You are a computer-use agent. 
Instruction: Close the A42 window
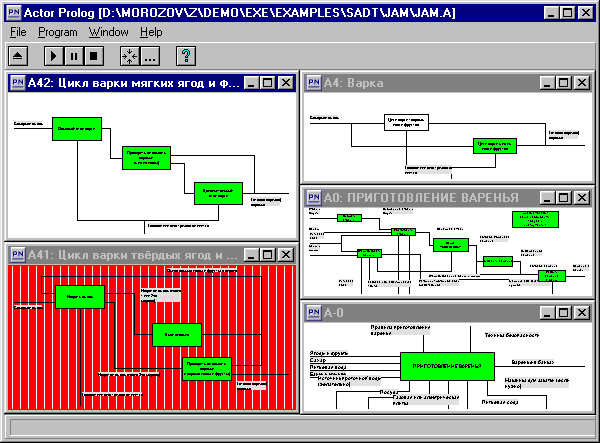click(285, 83)
